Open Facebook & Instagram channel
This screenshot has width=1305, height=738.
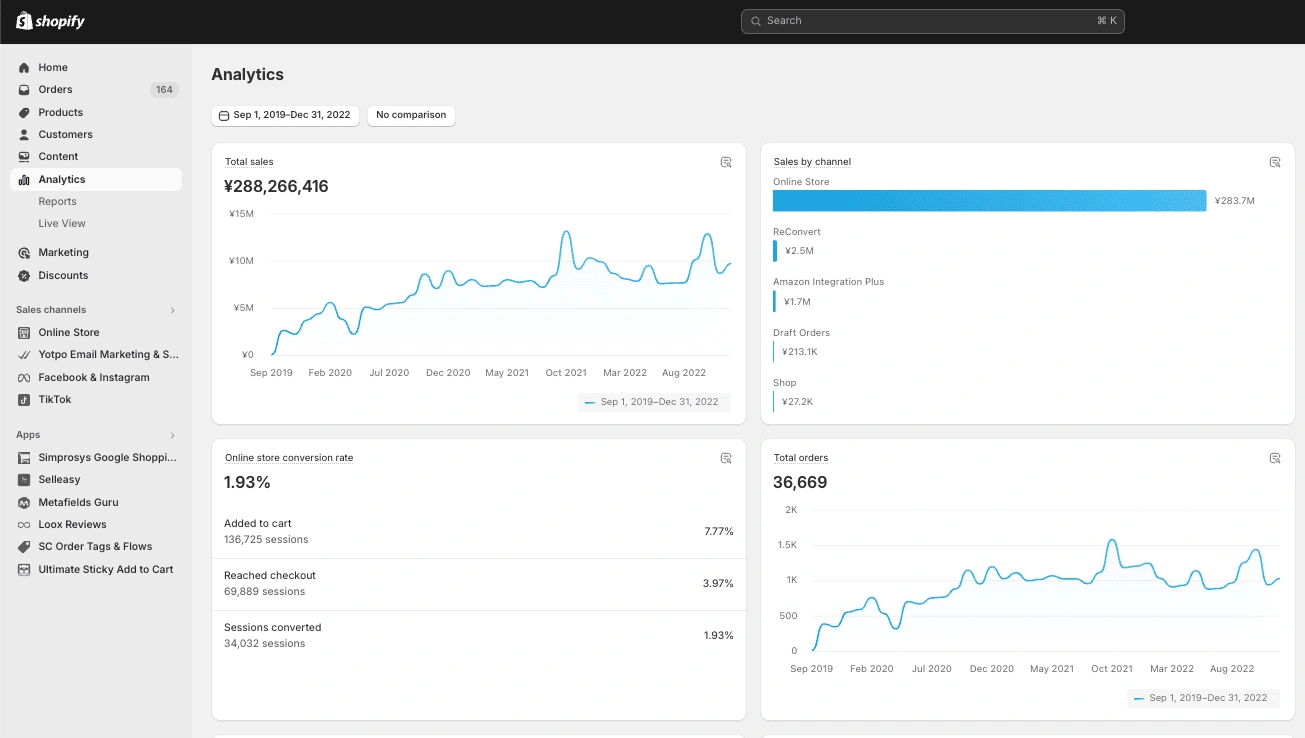[96, 377]
